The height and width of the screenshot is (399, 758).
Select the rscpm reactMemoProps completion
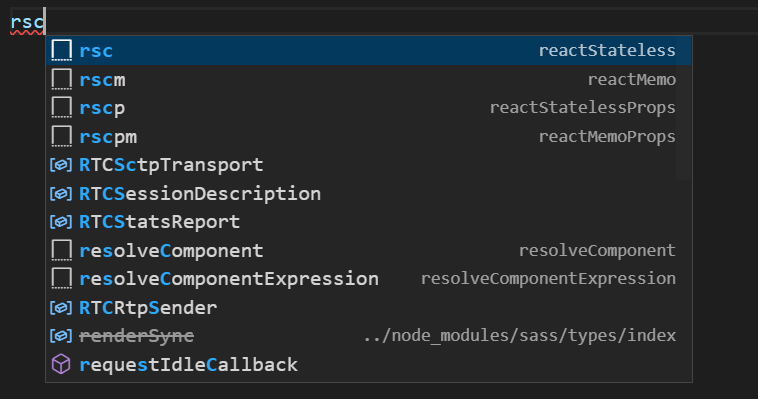(x=369, y=136)
